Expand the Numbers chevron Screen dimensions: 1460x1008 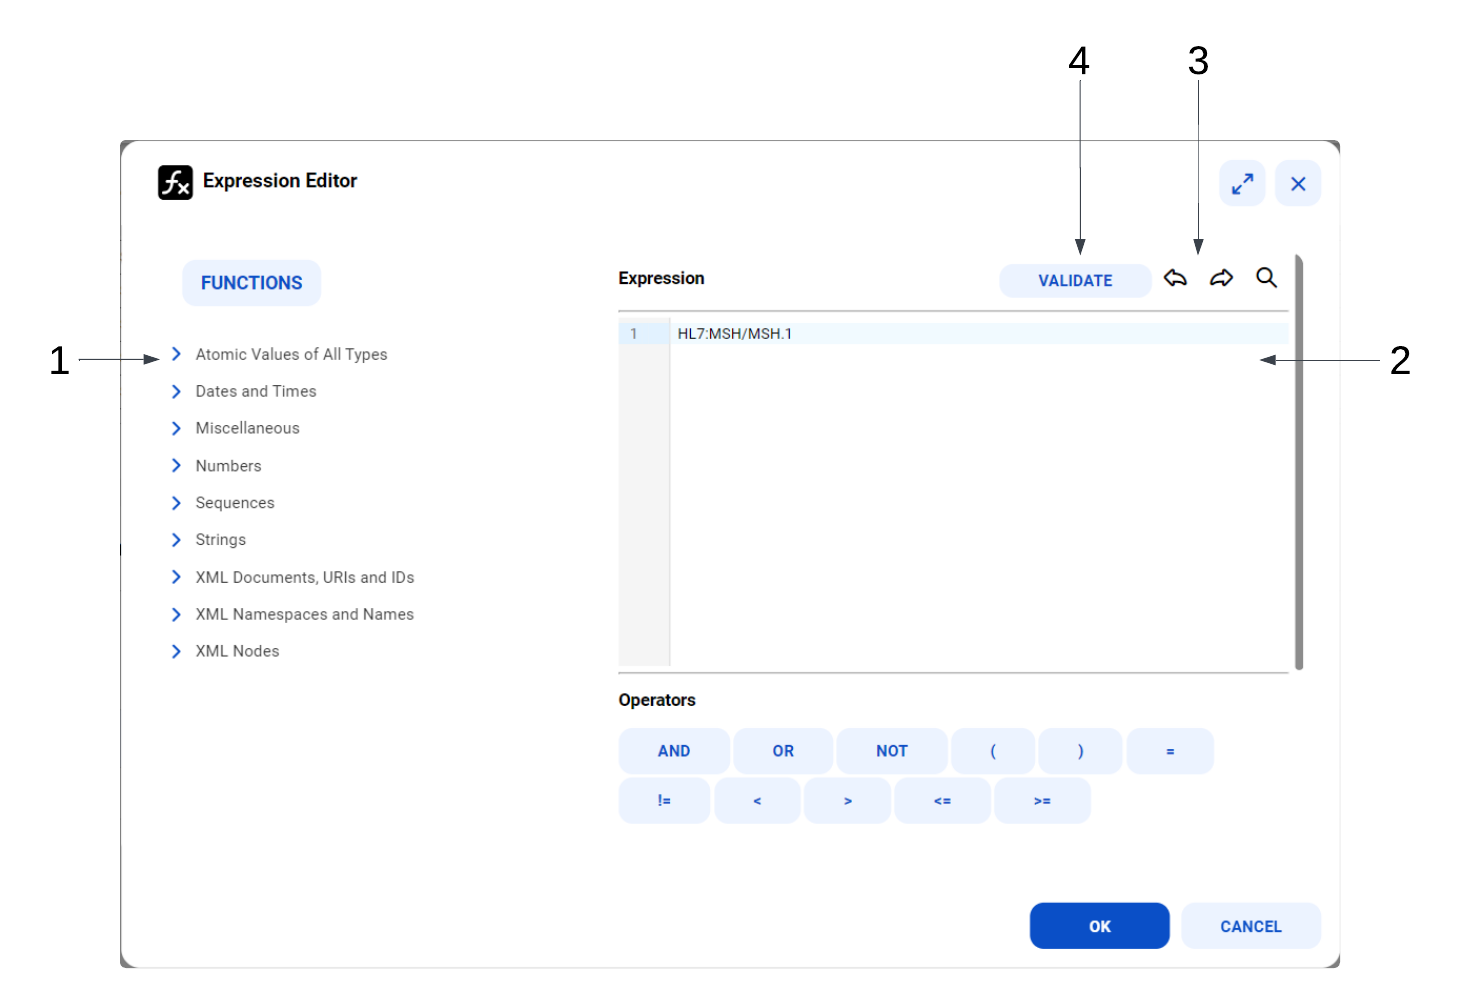176,465
